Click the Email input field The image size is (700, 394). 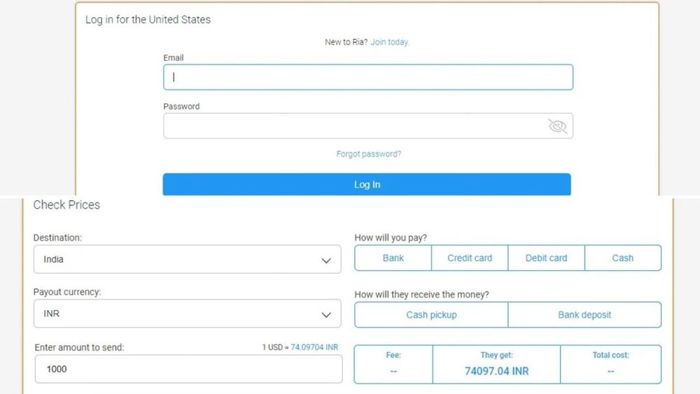(368, 77)
